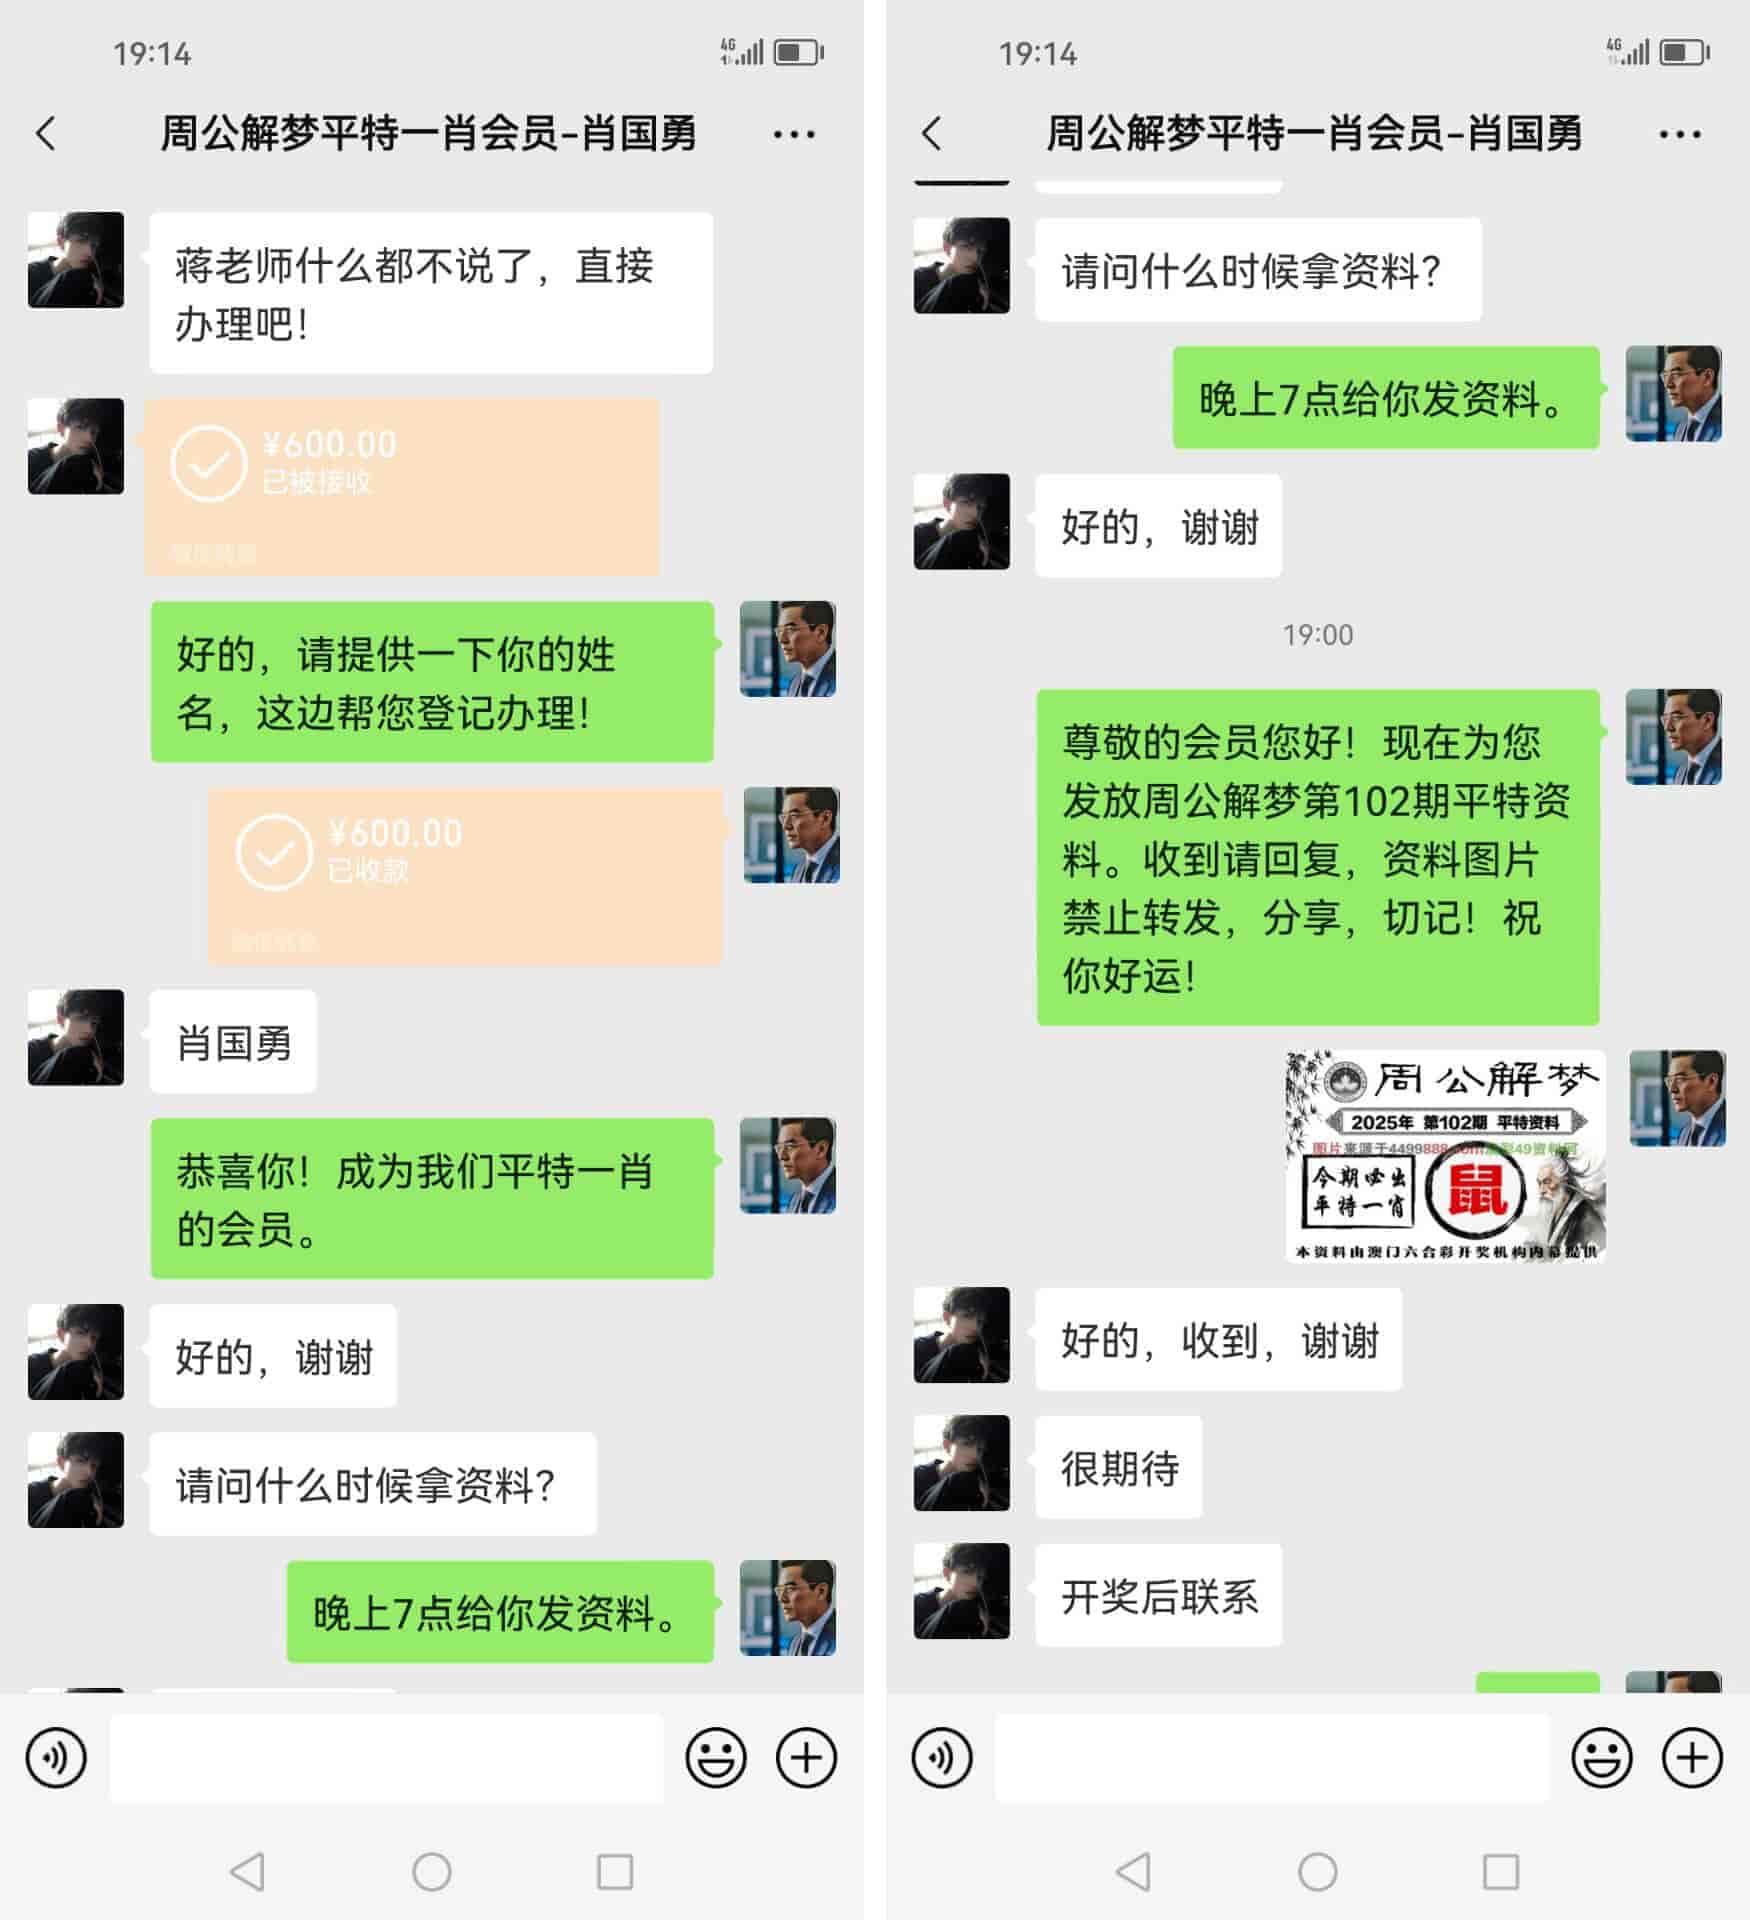The image size is (1750, 1920).
Task: Switch to voice input in left chat
Action: 56,1757
